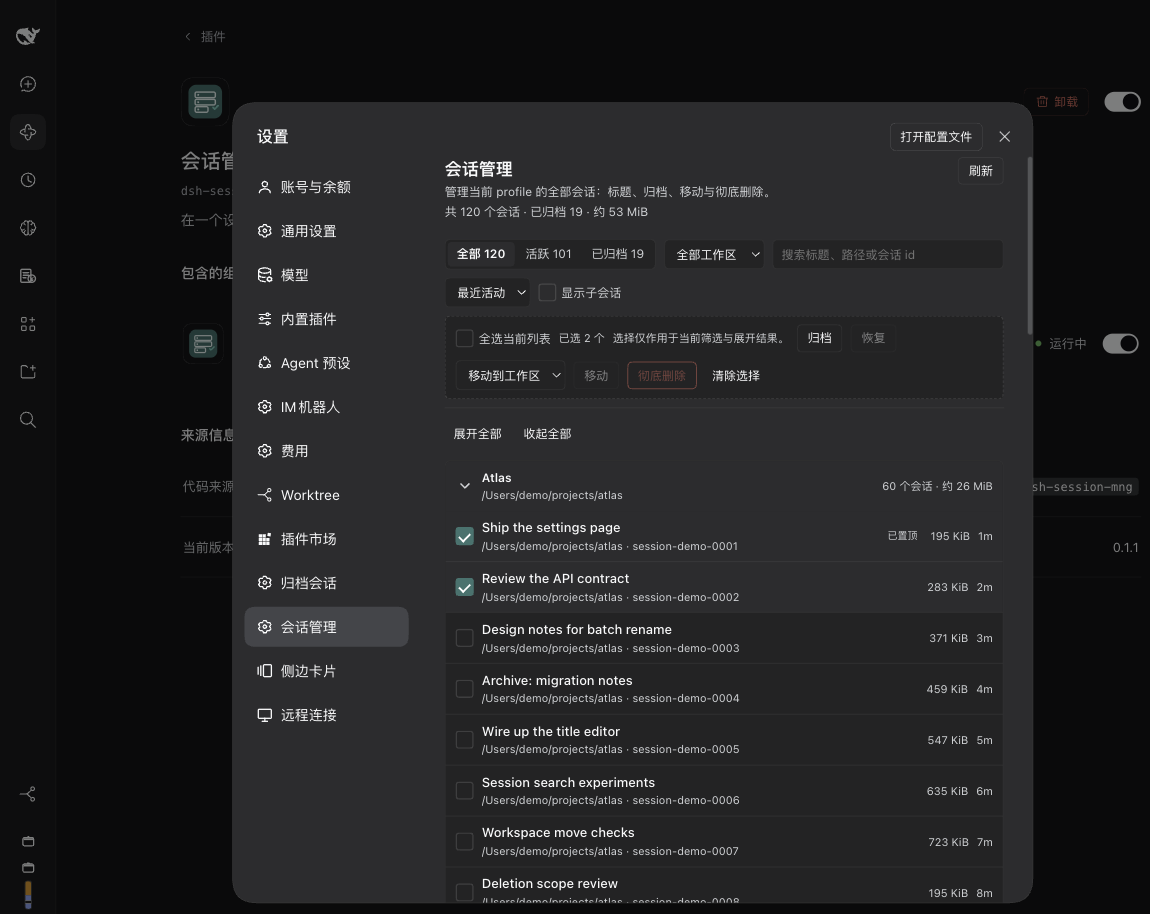Uncheck Ship the settings page session
The width and height of the screenshot is (1150, 914).
[x=464, y=536]
